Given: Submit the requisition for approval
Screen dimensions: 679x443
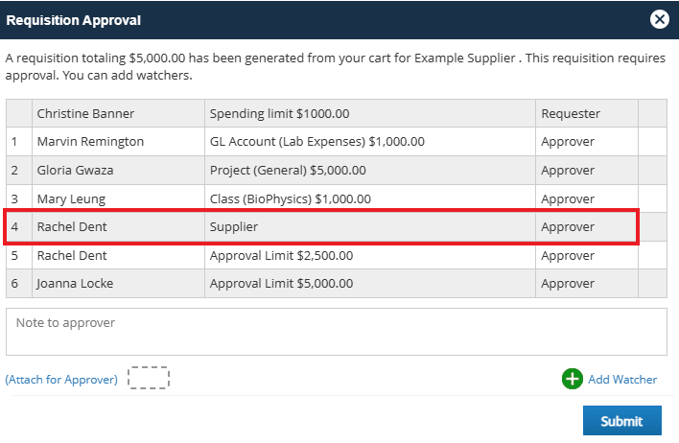Looking at the screenshot, I should (622, 420).
